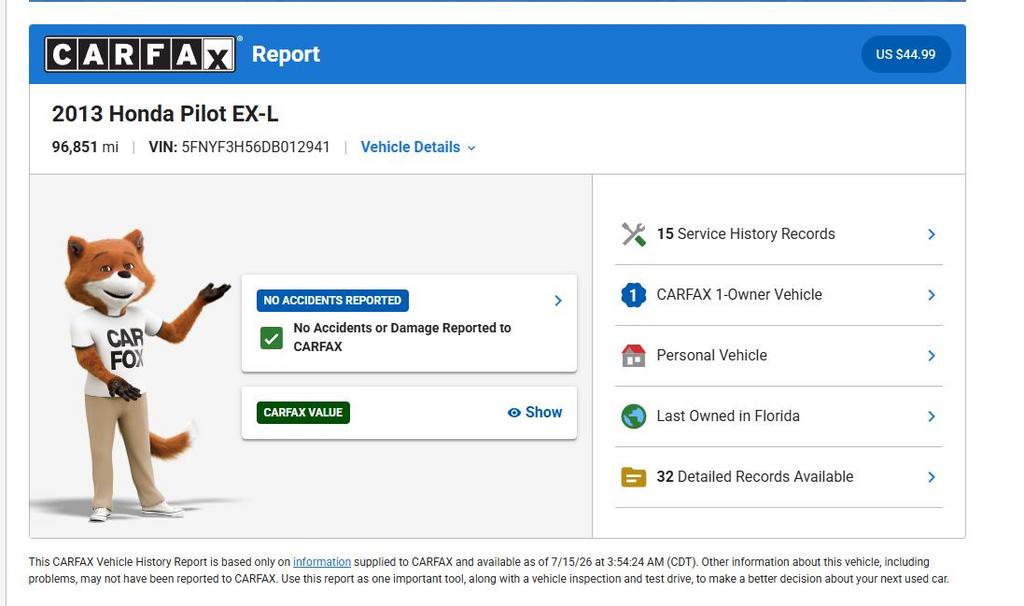Open the Last Owned in Florida arrow
This screenshot has width=1024, height=606.
(x=931, y=416)
